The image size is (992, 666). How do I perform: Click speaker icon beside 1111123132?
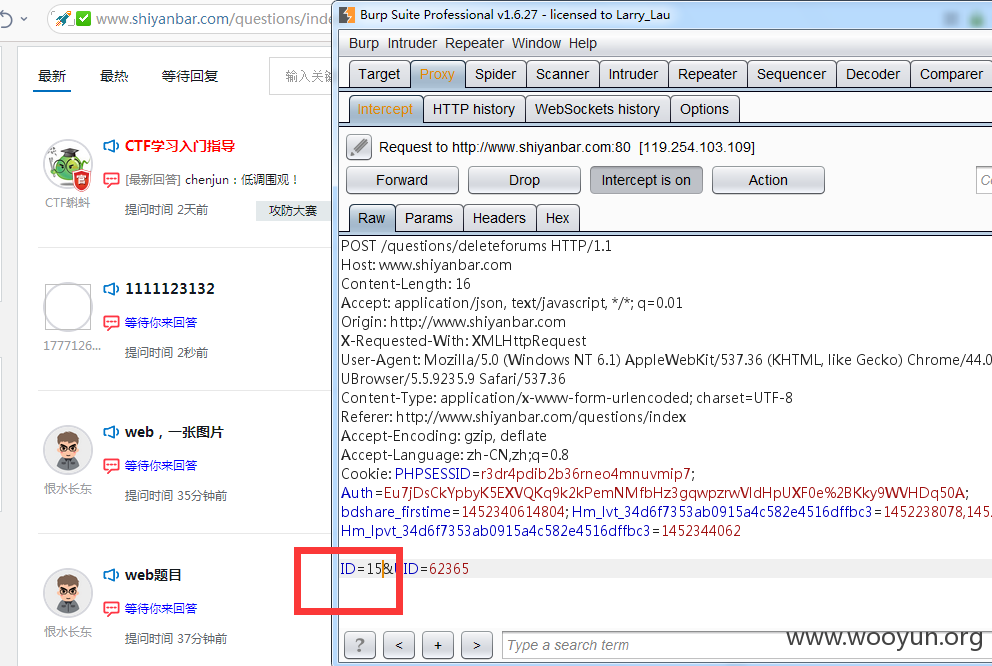tap(111, 289)
